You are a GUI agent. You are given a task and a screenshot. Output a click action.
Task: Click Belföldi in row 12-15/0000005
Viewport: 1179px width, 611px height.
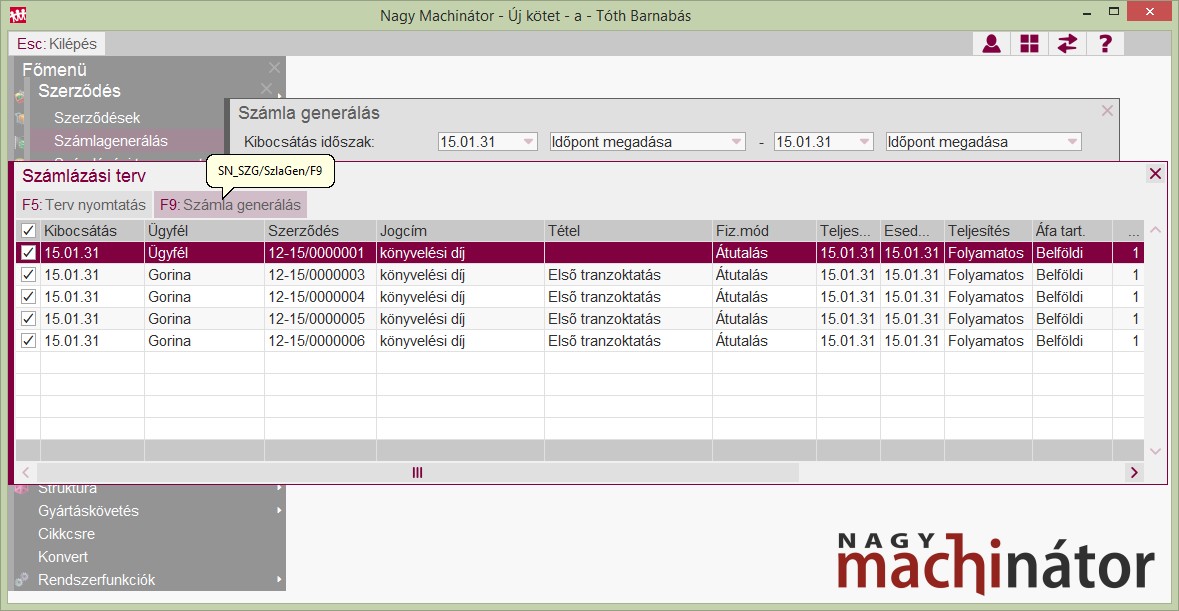pos(1059,319)
